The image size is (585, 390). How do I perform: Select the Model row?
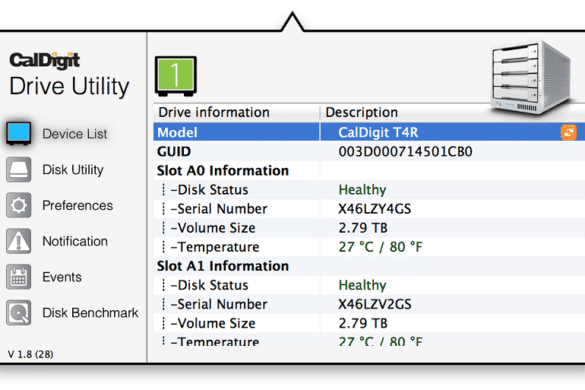tap(369, 132)
